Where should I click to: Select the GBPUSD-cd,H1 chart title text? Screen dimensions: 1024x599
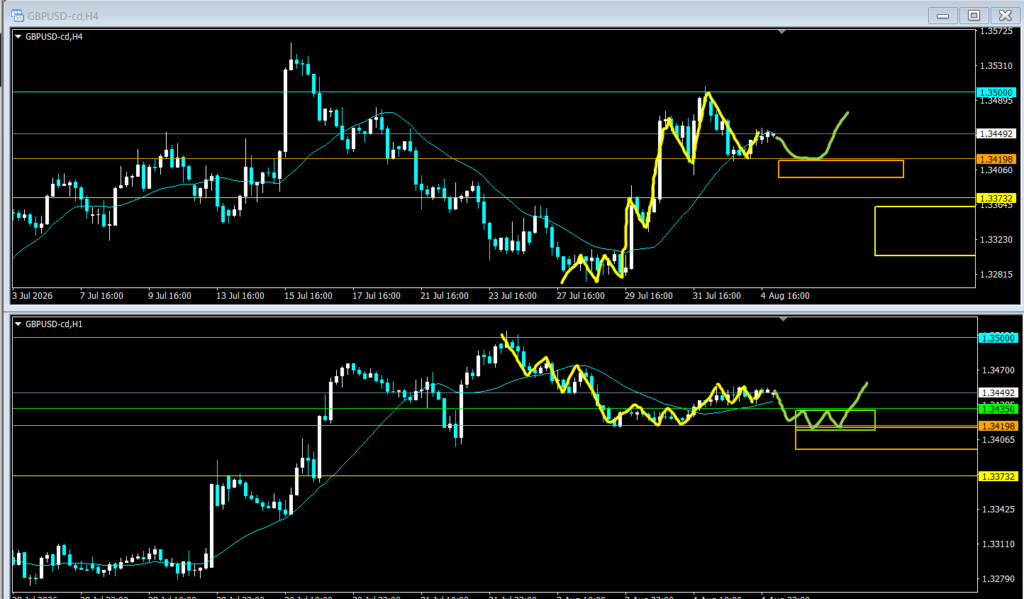tap(54, 324)
